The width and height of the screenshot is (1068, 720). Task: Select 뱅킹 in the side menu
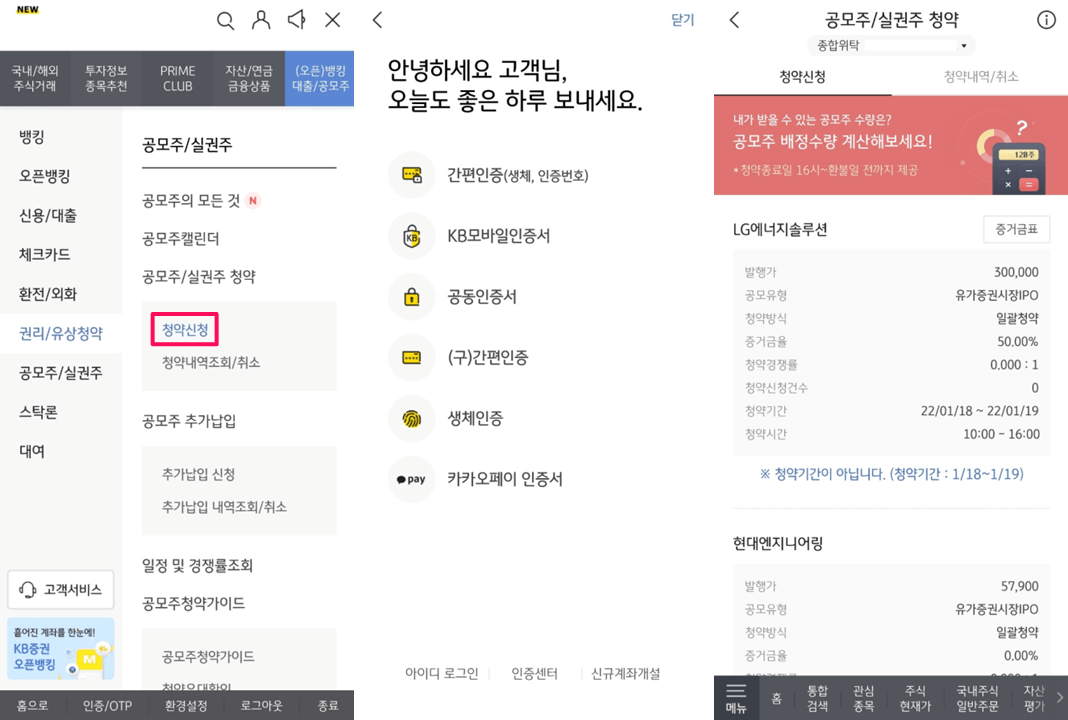point(32,137)
